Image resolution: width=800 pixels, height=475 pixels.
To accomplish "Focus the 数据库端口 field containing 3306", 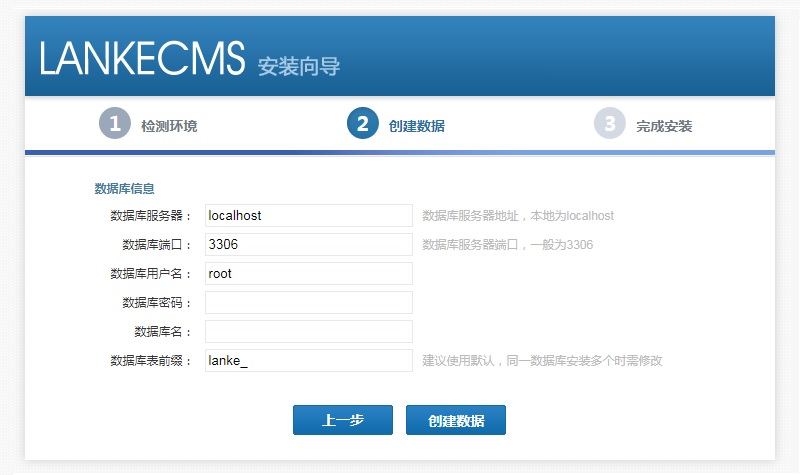I will coord(309,244).
